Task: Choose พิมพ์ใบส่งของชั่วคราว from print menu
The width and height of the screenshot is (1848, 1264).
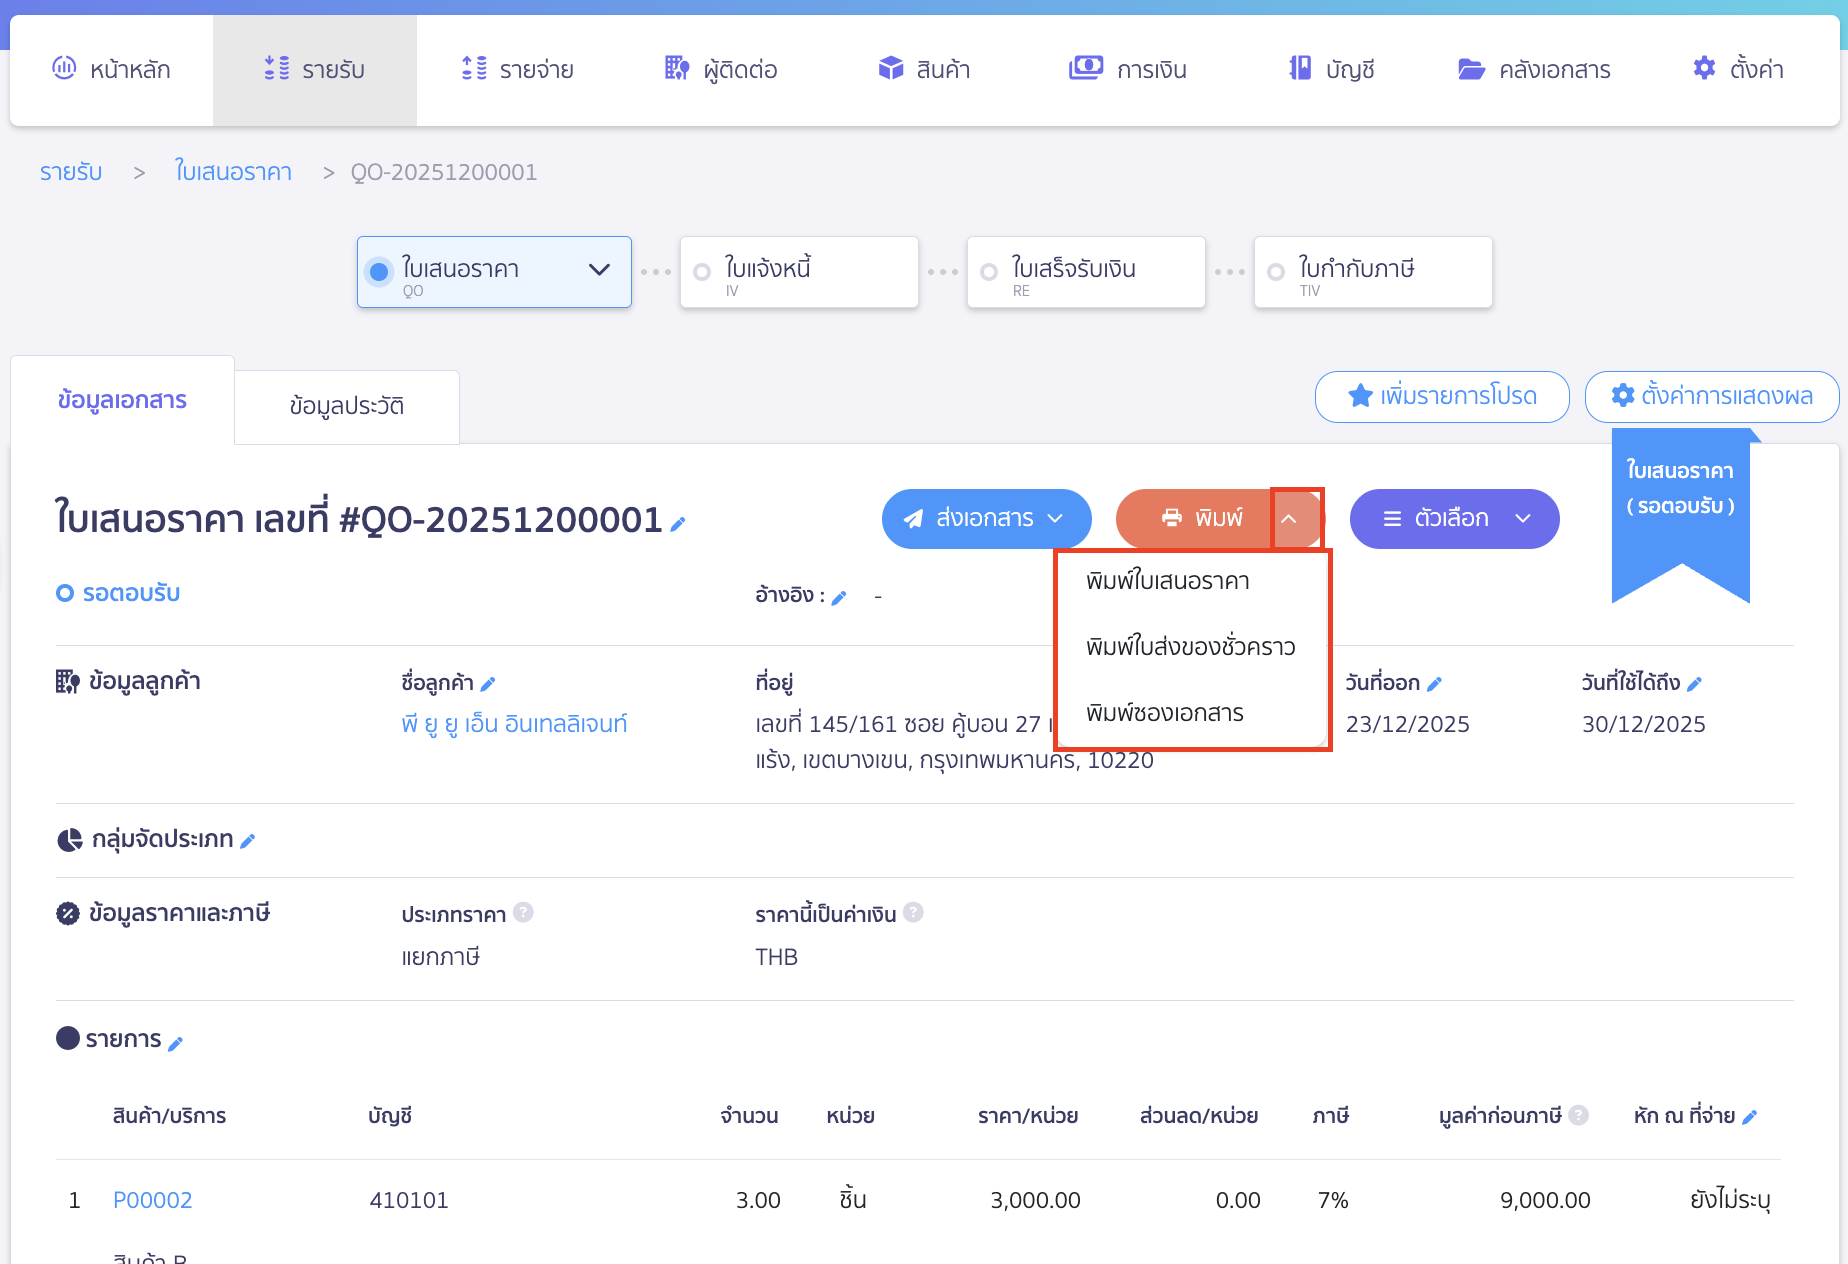Action: pos(1190,647)
